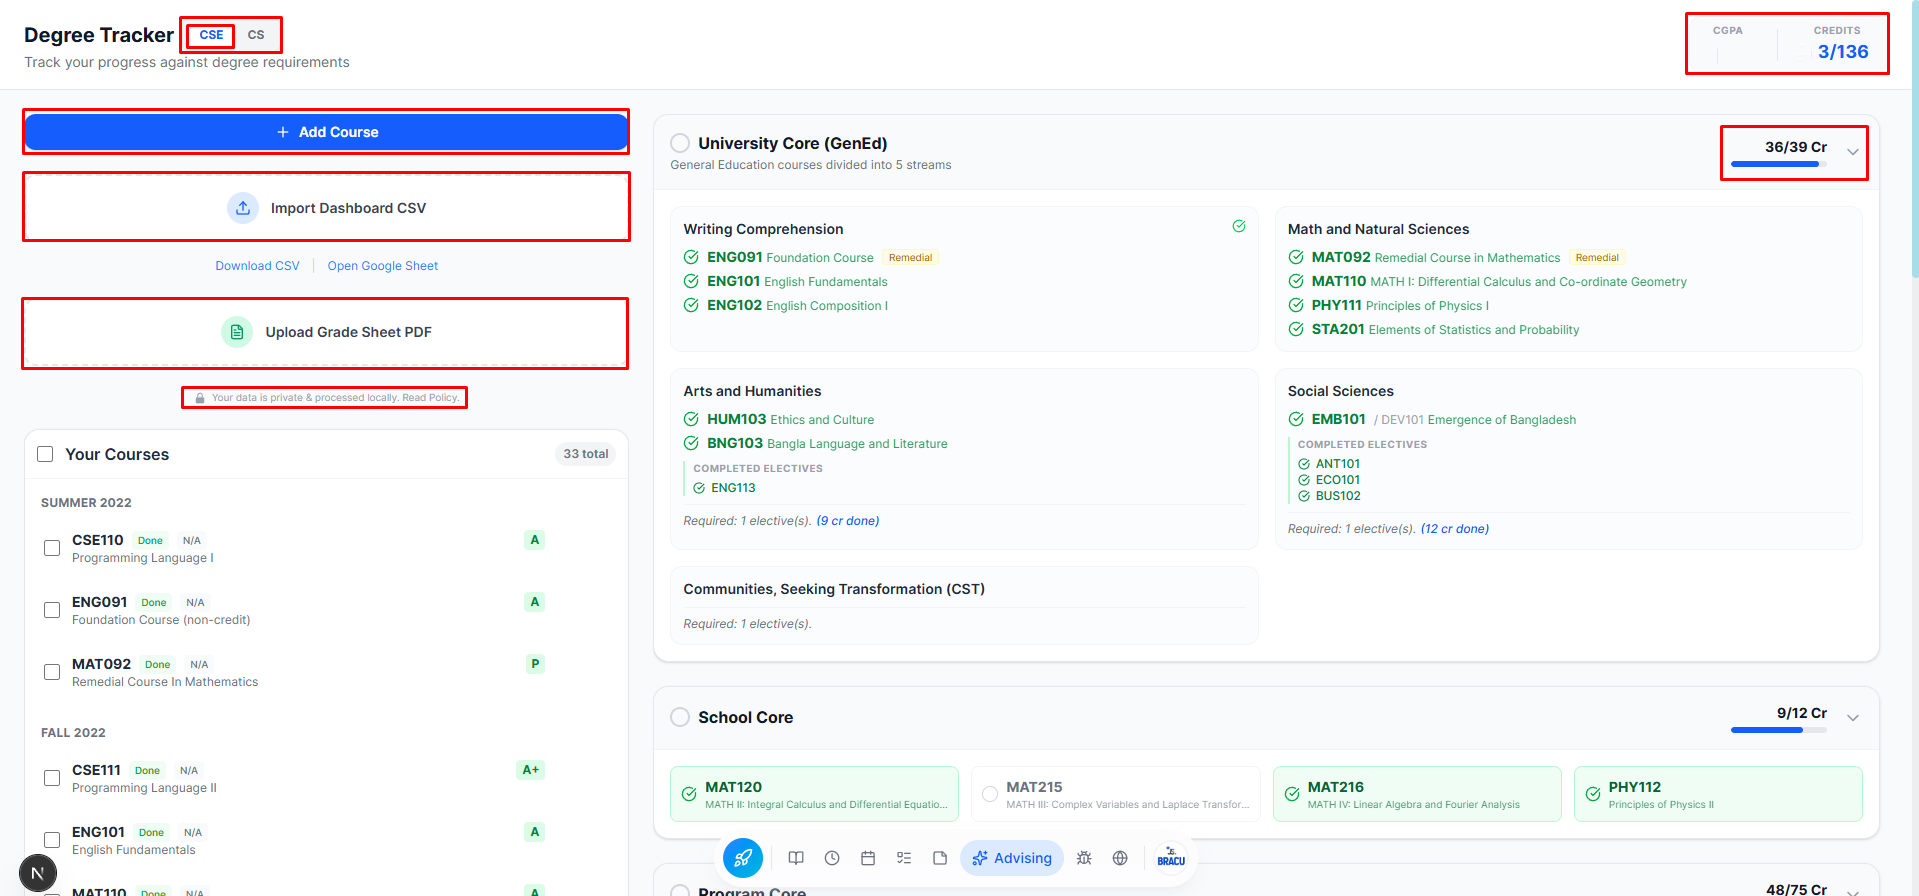Click the upload icon beside Import Dashboard CSV
Screen dimensions: 1919x896
[243, 208]
